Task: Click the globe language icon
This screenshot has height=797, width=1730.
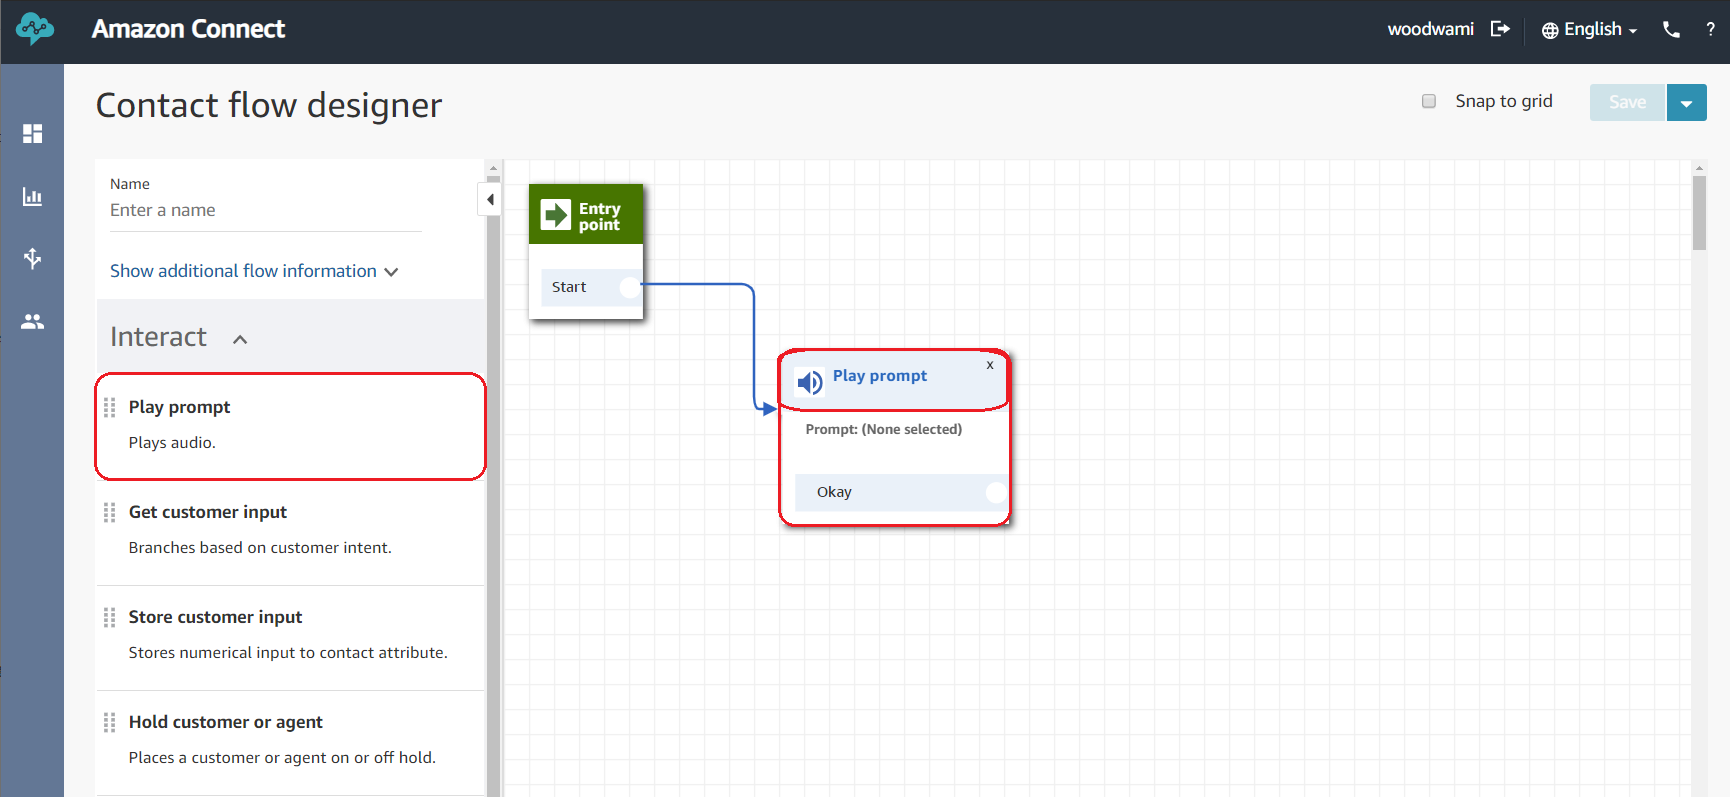Action: click(1550, 30)
